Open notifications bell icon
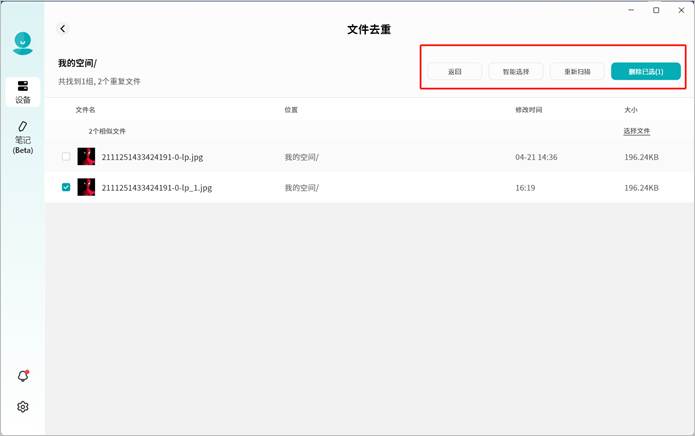This screenshot has height=436, width=695. 22,376
